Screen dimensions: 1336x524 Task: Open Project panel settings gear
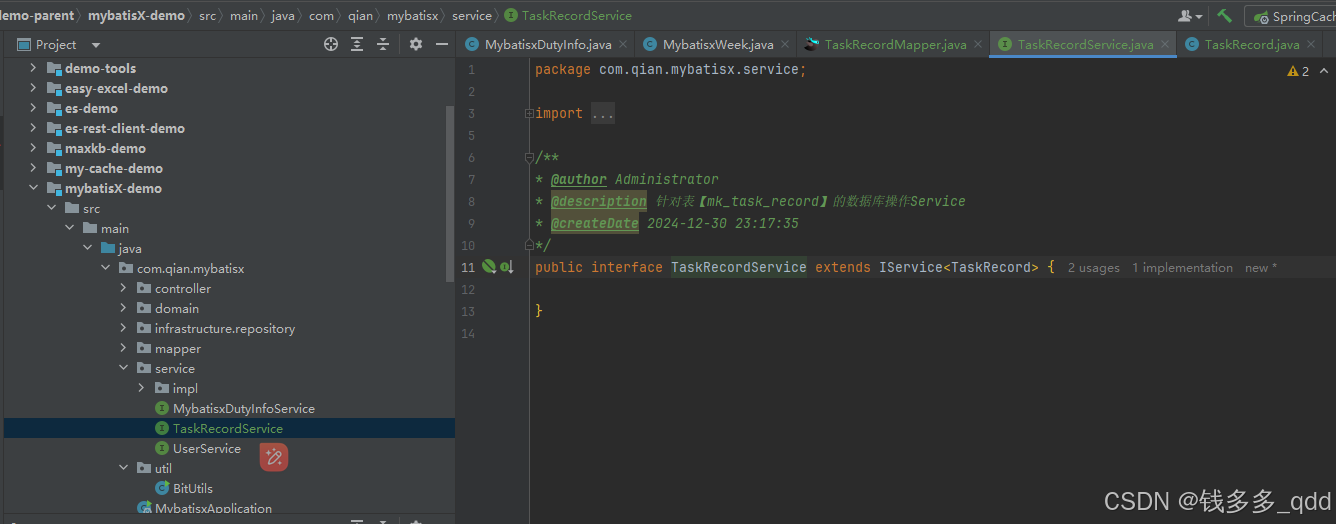[x=416, y=44]
